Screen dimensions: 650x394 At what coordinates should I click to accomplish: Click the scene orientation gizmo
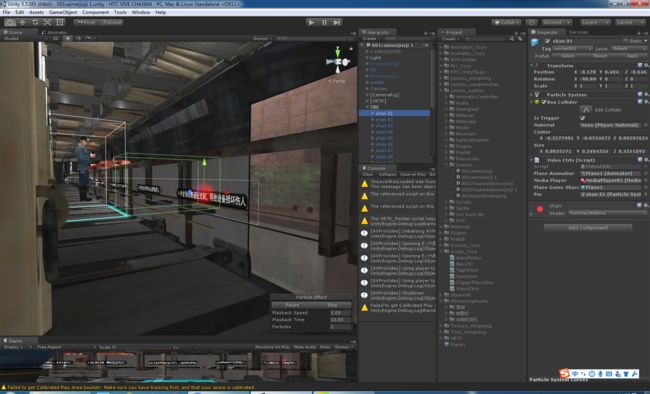click(338, 61)
